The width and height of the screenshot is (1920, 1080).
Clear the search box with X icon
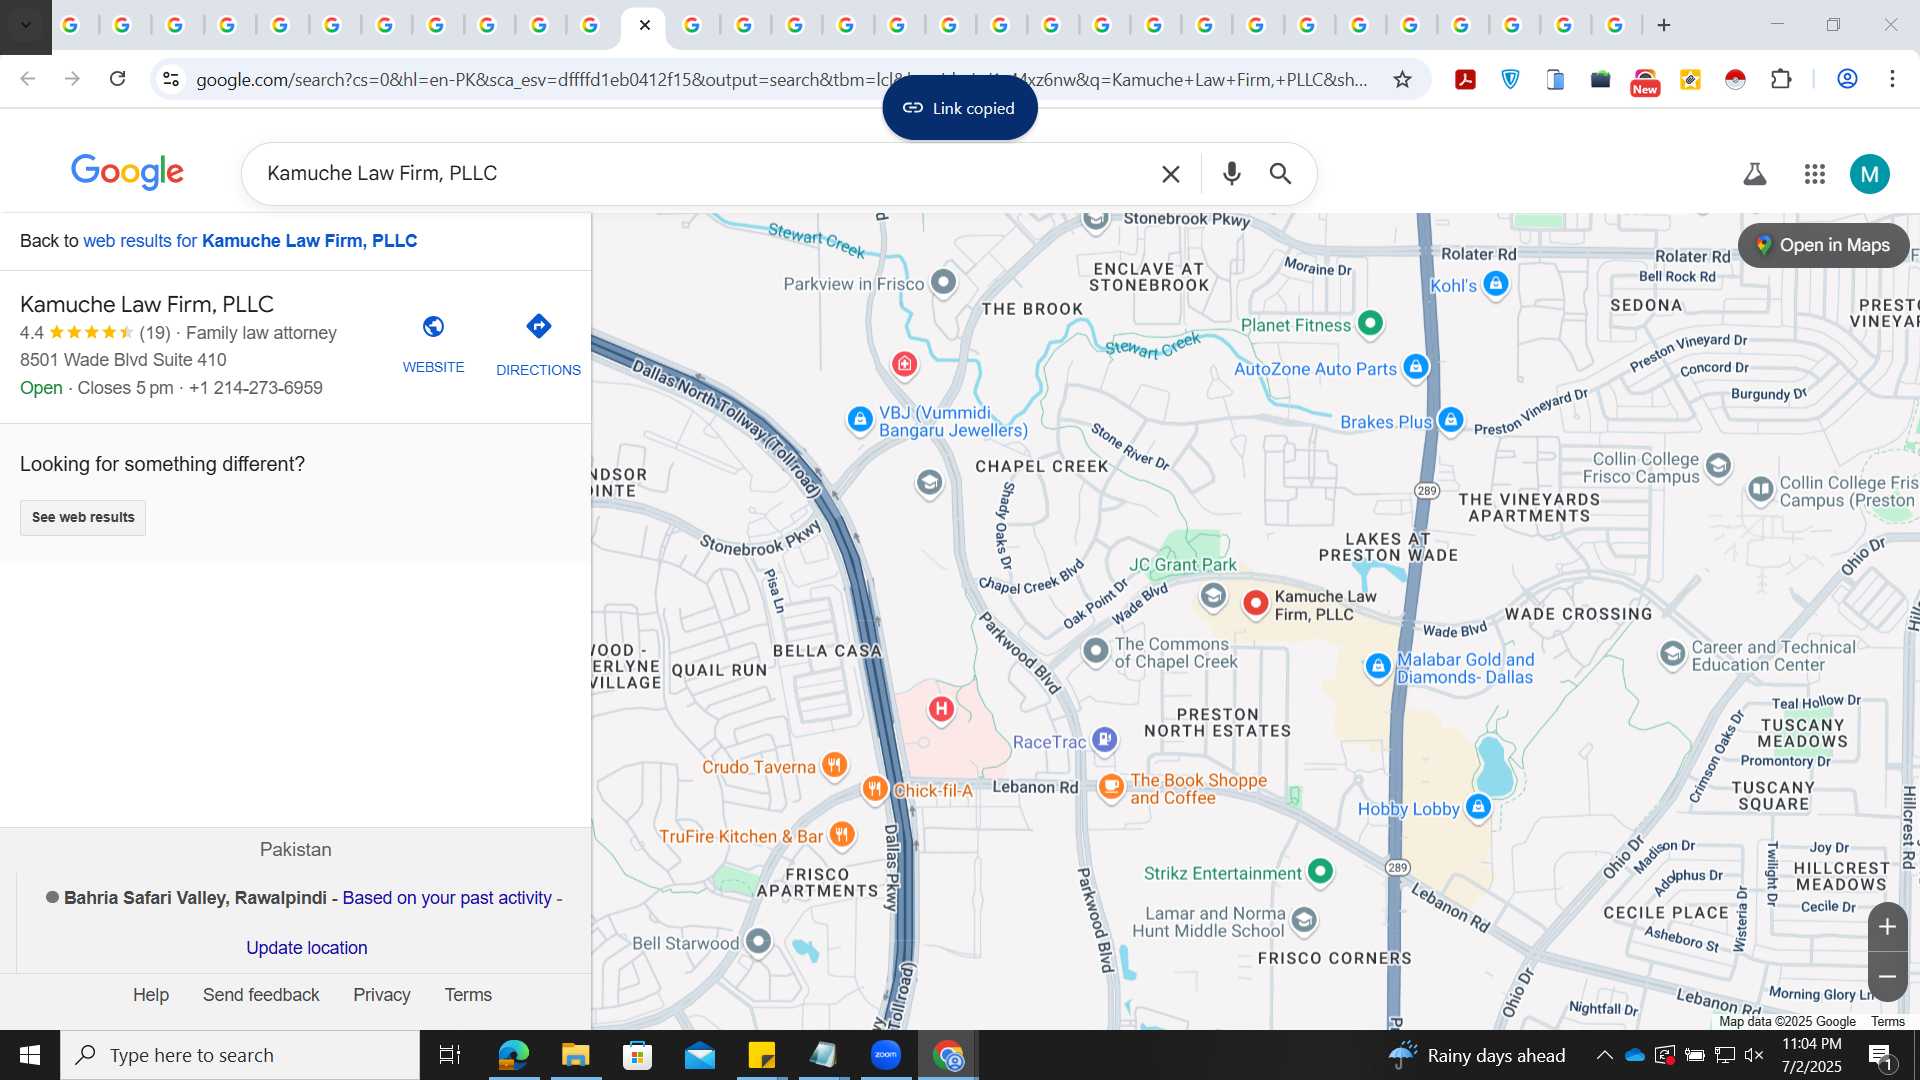coord(1170,174)
